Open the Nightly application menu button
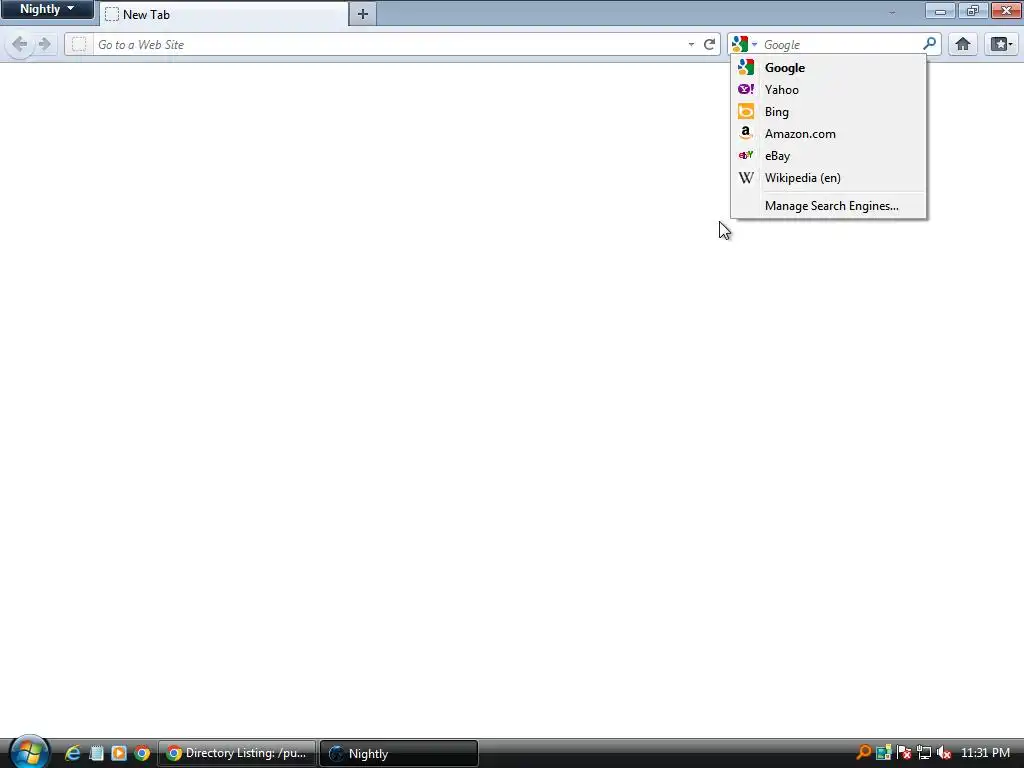Screen dimensions: 1024x768 pyautogui.click(x=47, y=9)
